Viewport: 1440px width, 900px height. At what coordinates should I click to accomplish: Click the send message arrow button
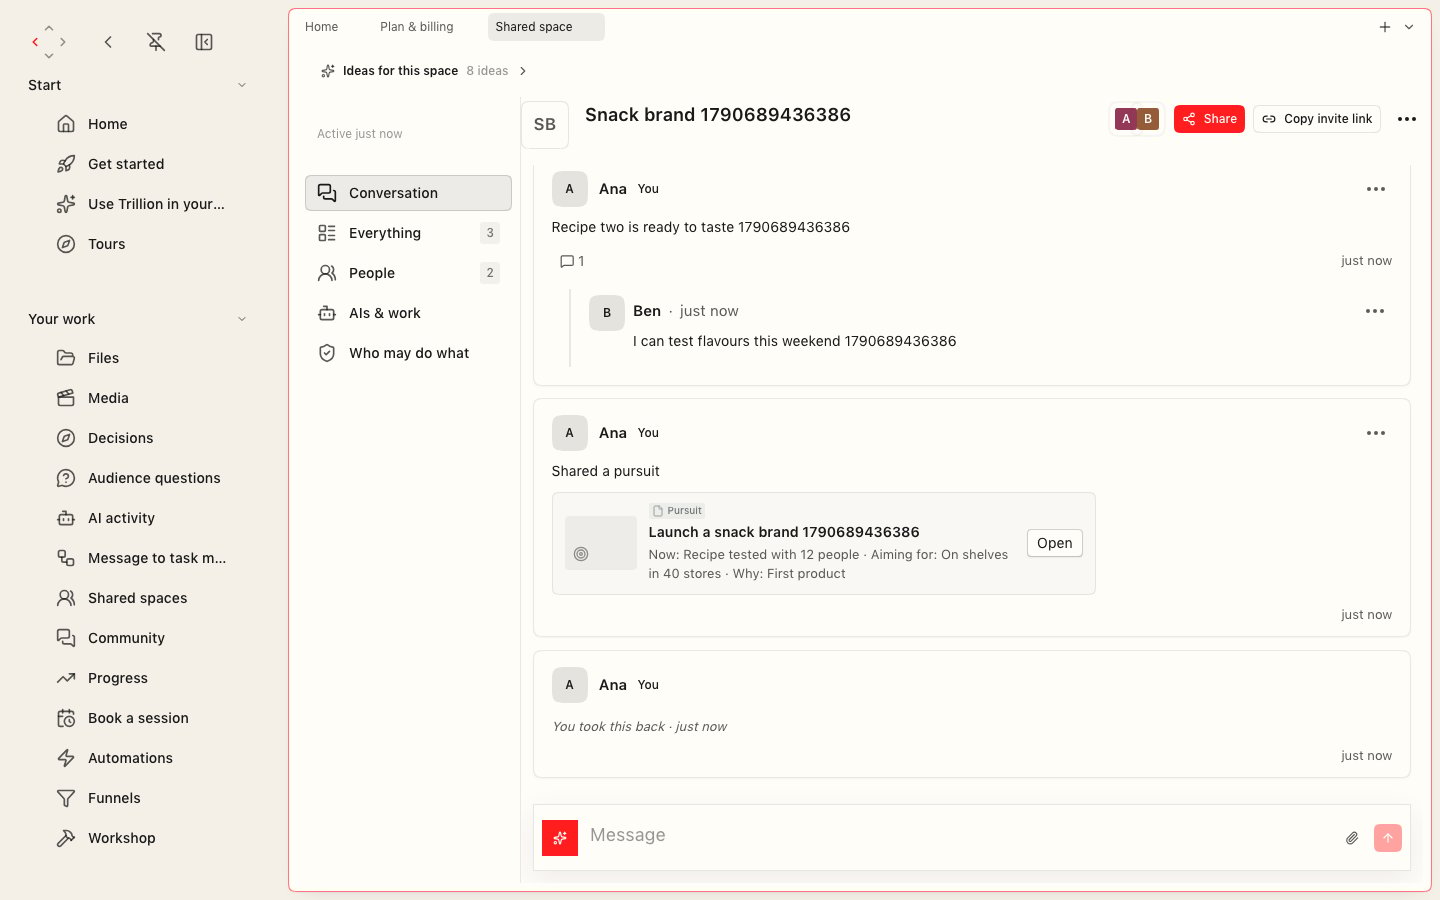(1388, 838)
